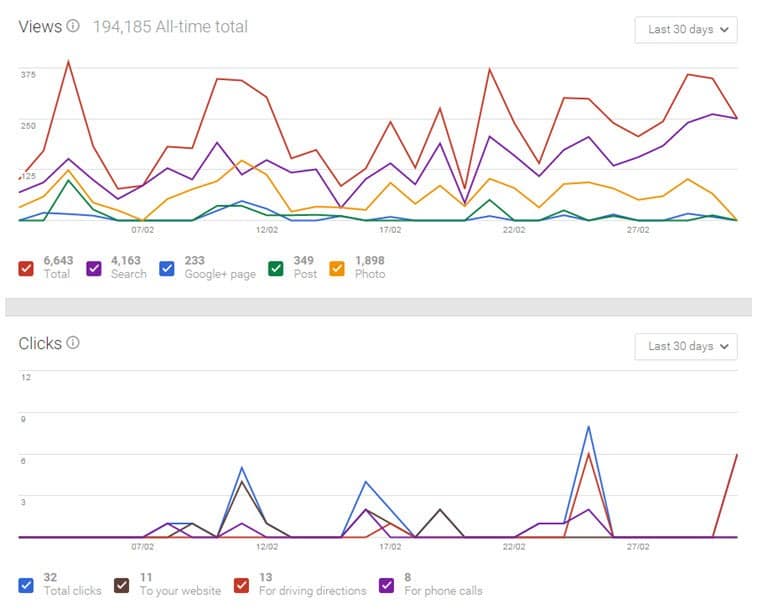Viewport: 759px width, 614px height.
Task: Uncheck the red Total views checkbox
Action: (27, 267)
